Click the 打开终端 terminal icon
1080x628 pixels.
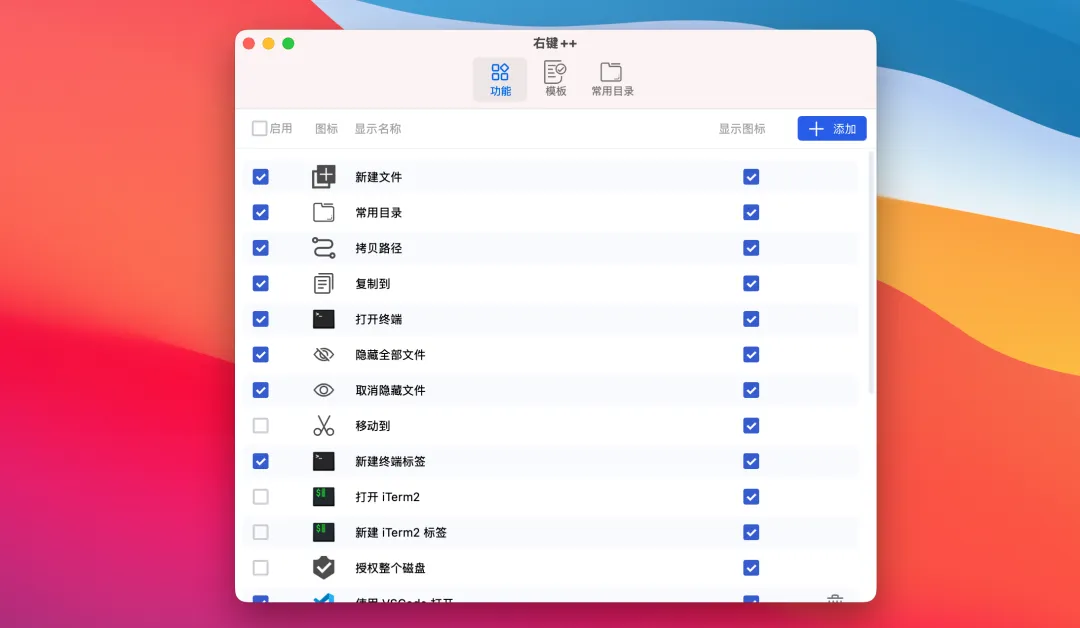[x=324, y=319]
